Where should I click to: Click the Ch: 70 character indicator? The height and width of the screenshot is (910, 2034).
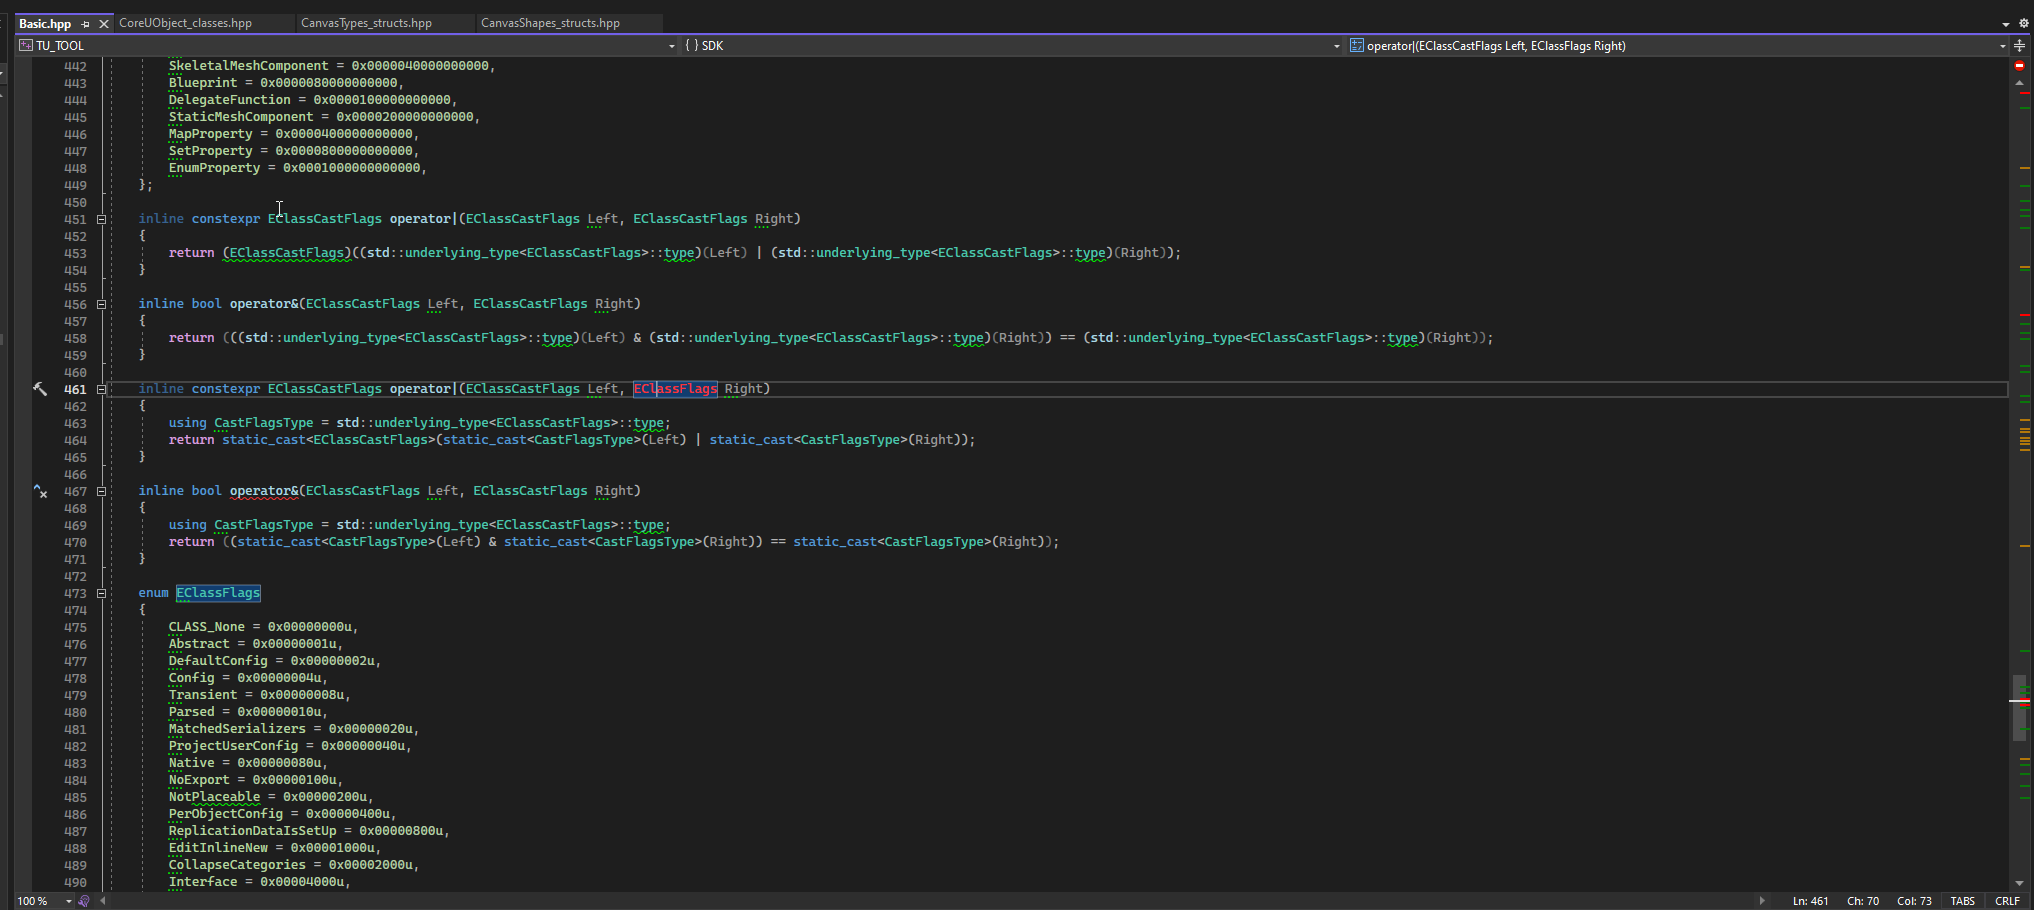click(x=1863, y=901)
